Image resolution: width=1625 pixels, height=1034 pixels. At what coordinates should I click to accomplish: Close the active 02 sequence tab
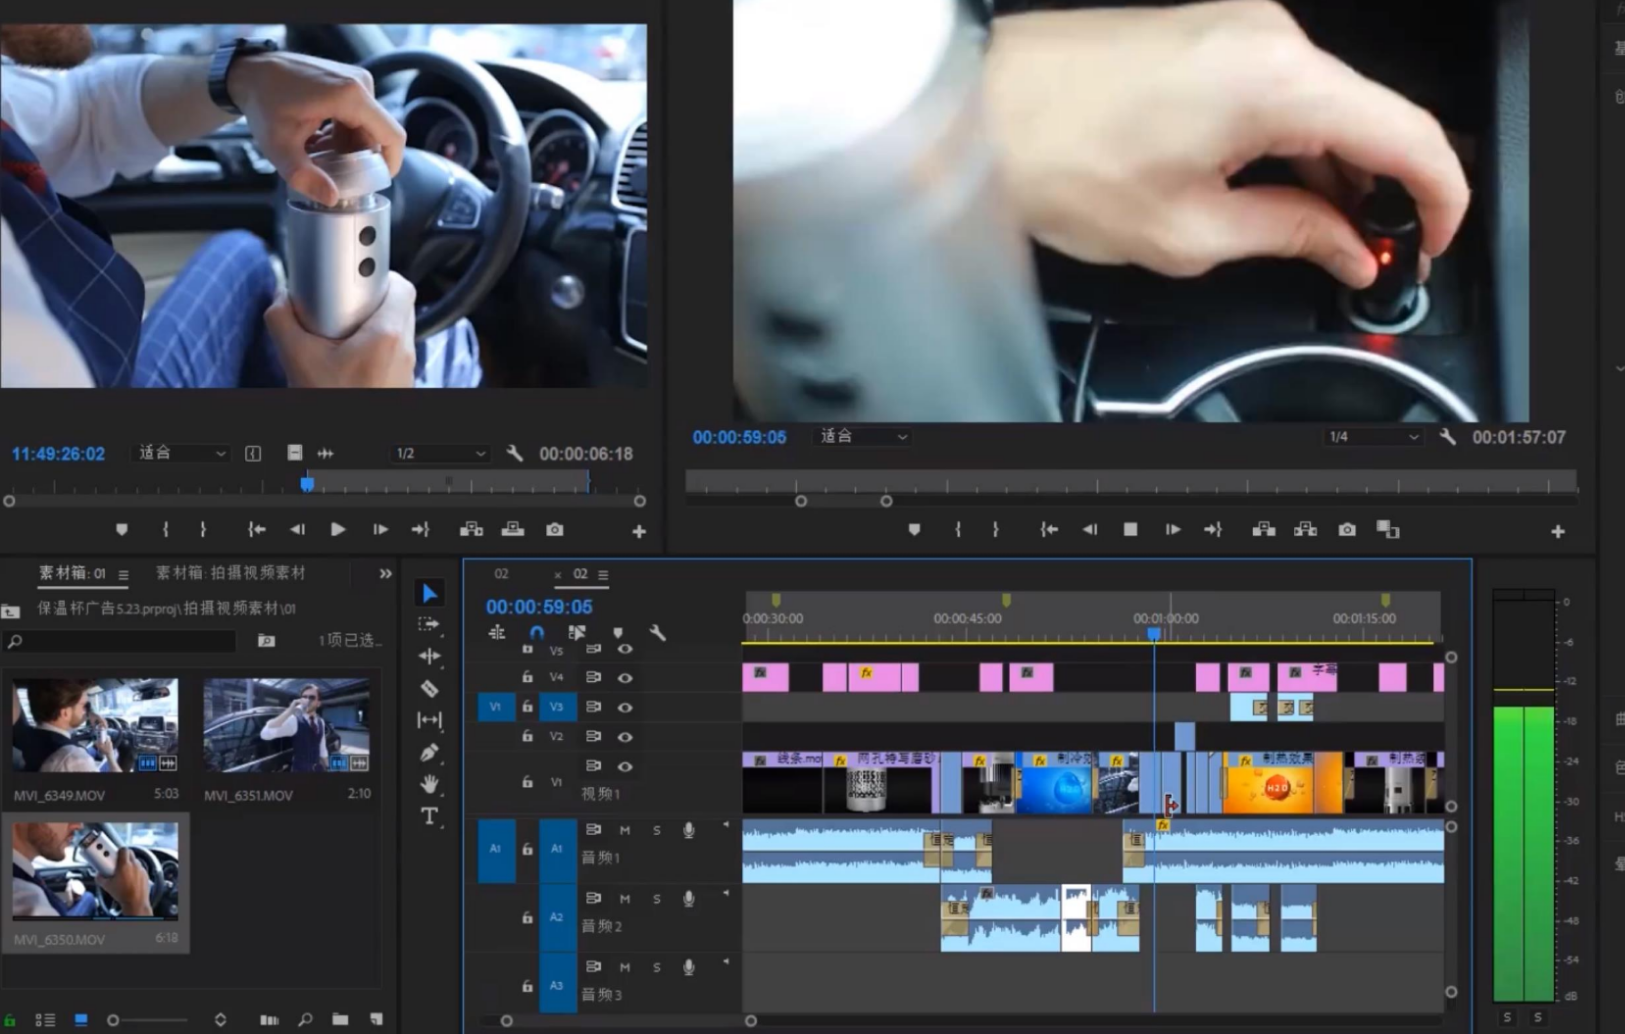[x=557, y=575]
